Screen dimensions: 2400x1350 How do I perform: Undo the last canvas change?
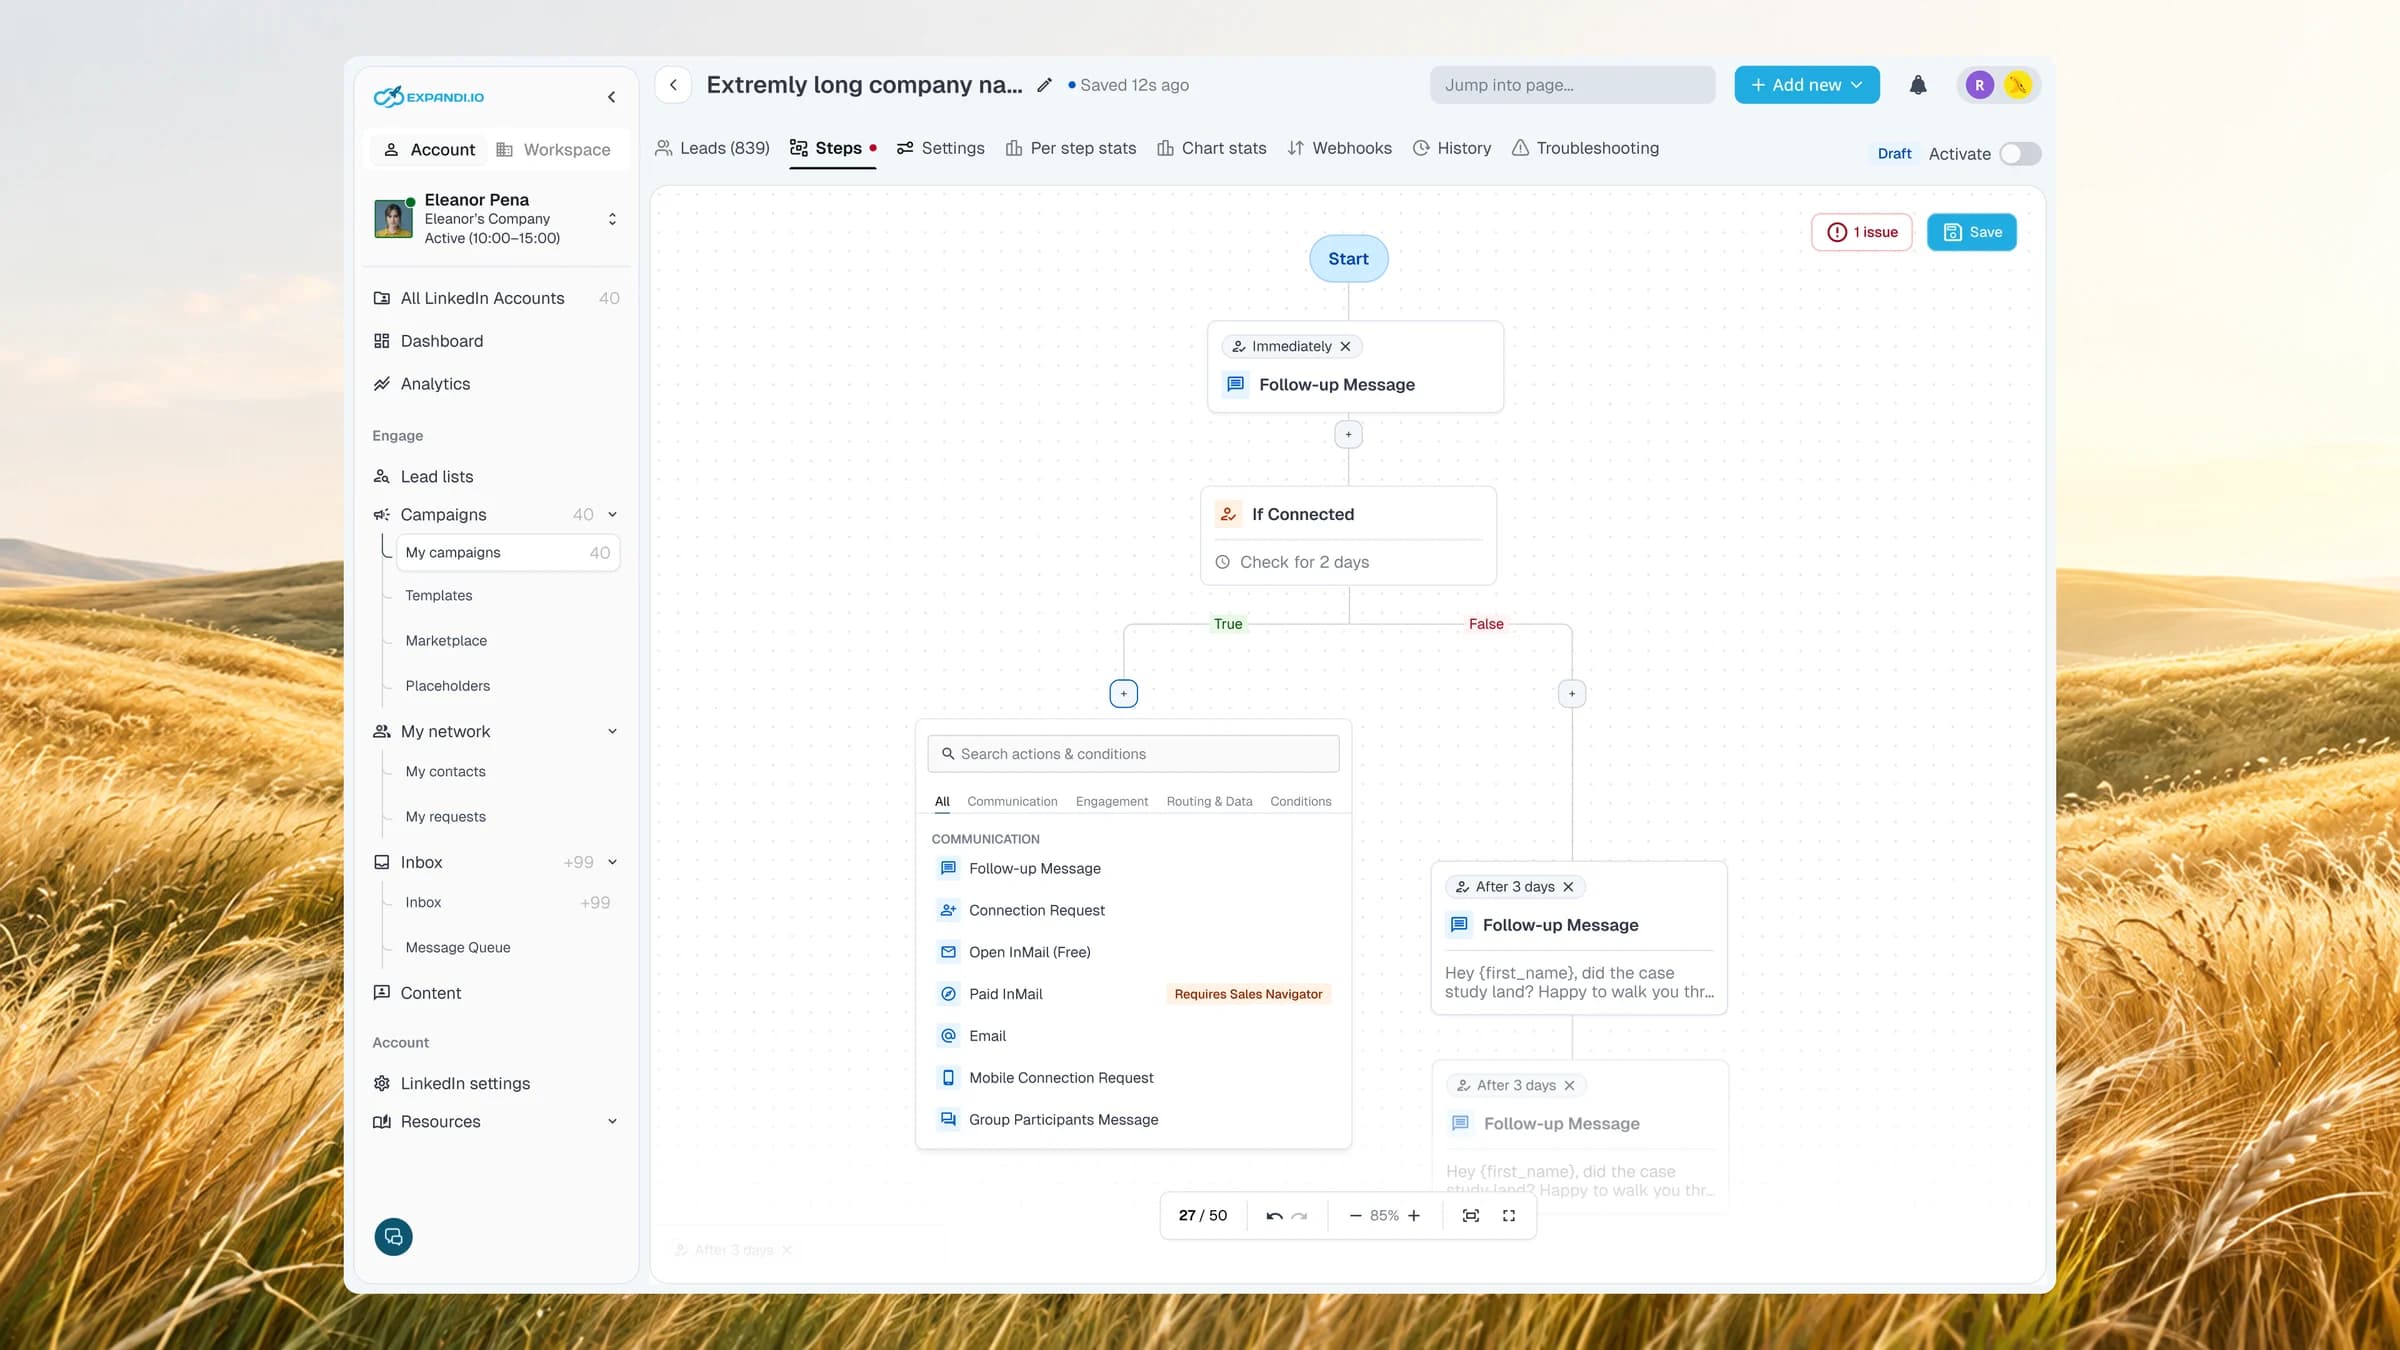coord(1274,1216)
